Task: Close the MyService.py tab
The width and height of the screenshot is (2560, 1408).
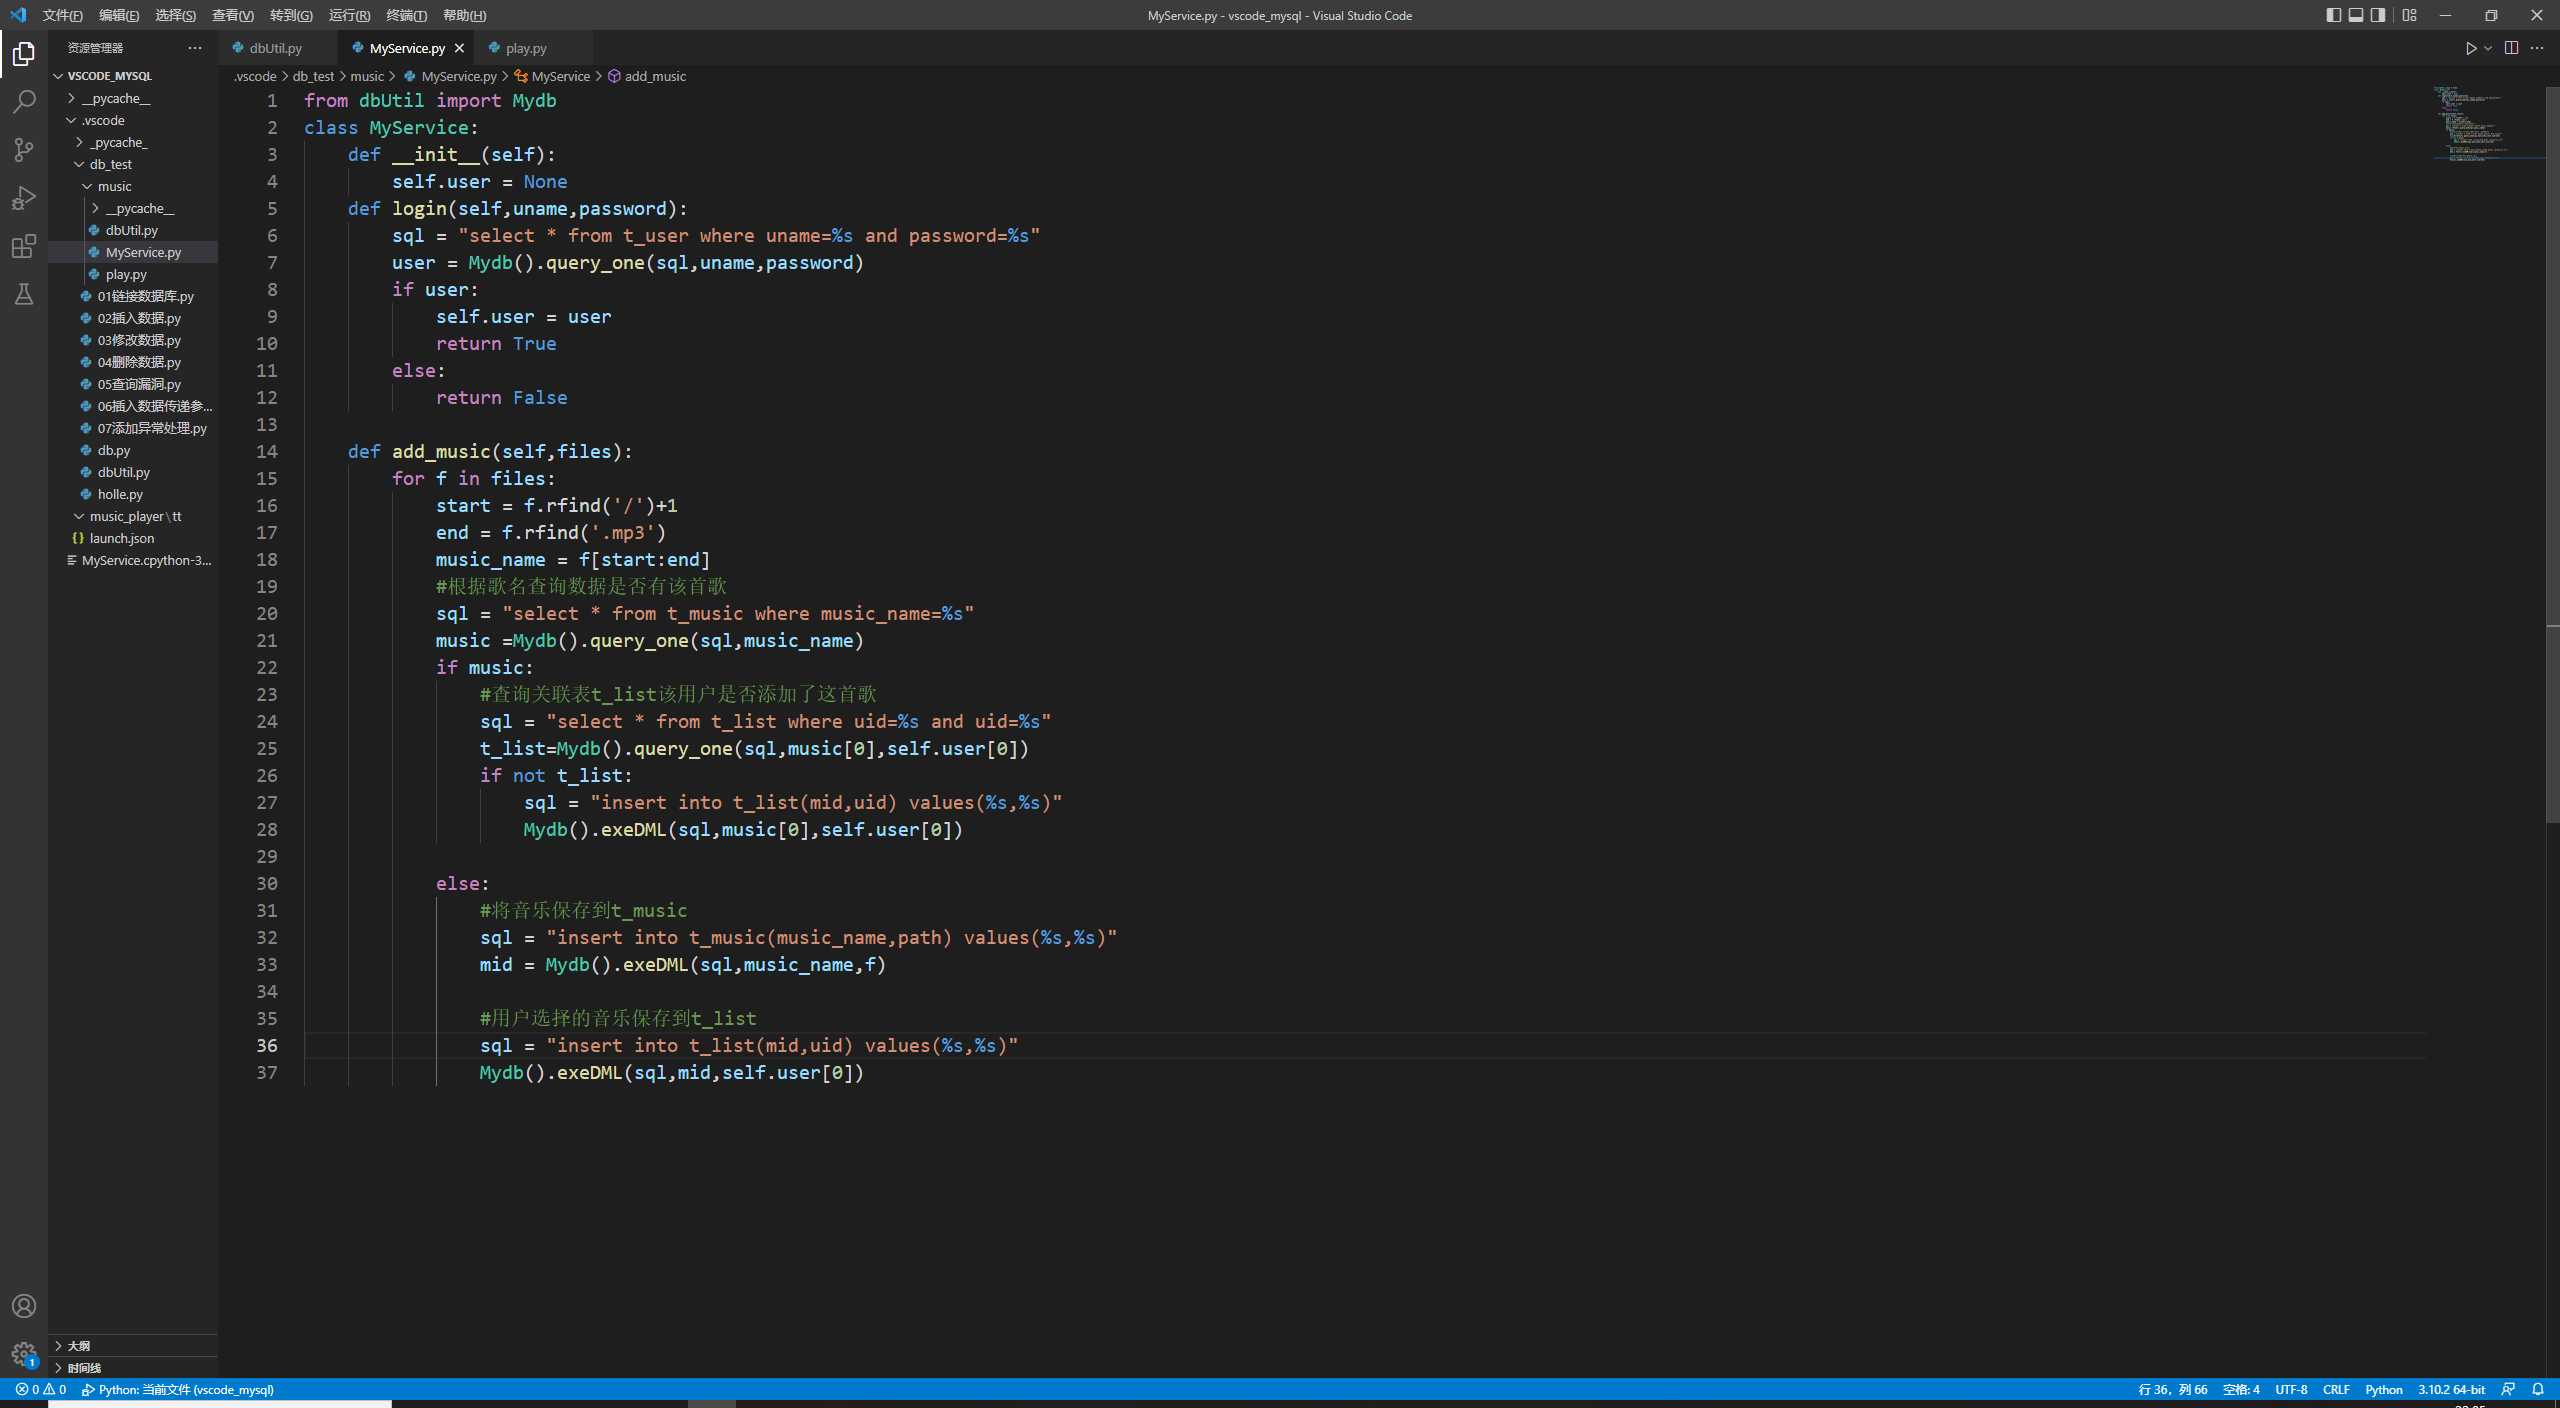Action: (x=459, y=48)
